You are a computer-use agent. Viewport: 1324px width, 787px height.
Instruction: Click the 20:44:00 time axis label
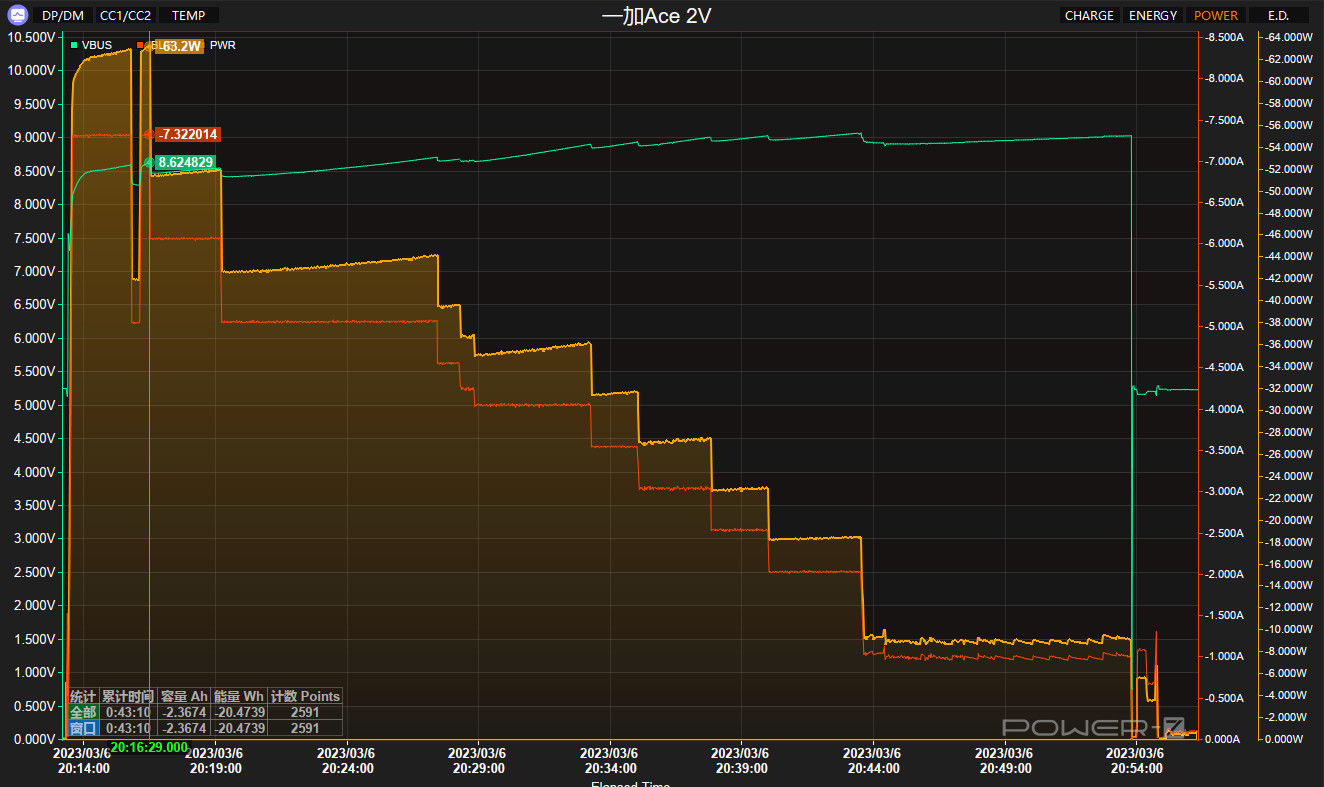point(873,768)
